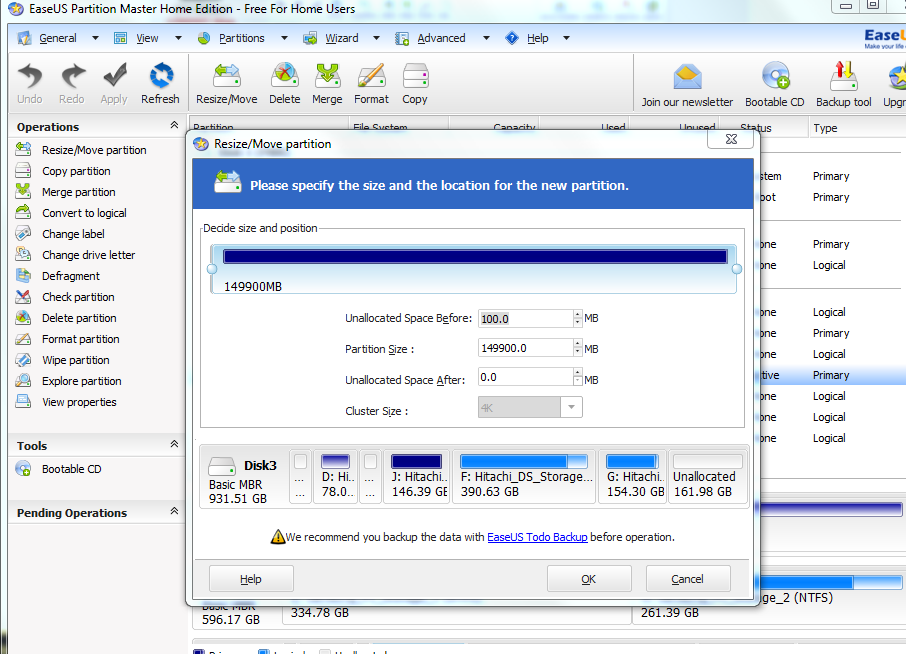Viewport: 906px width, 654px height.
Task: Click Cancel in Resize/Move dialog
Action: (688, 579)
